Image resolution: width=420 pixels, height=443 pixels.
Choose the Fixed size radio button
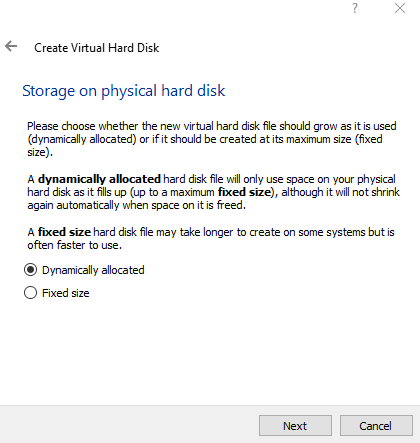click(30, 293)
